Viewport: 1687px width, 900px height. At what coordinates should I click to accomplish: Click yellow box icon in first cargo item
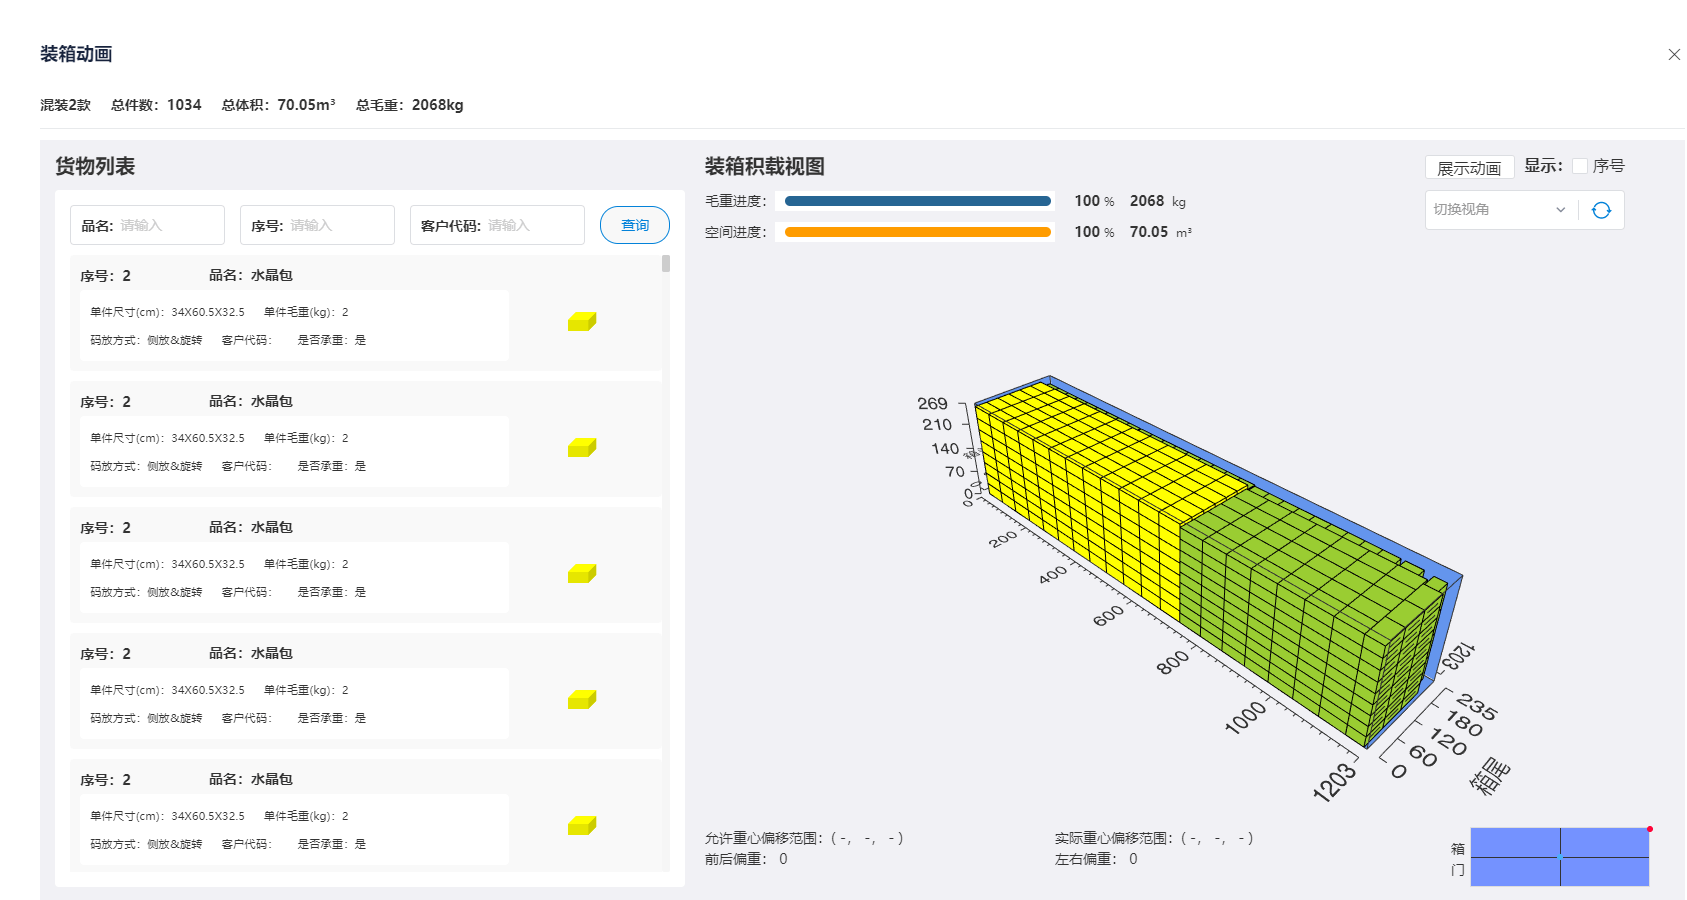coord(582,322)
